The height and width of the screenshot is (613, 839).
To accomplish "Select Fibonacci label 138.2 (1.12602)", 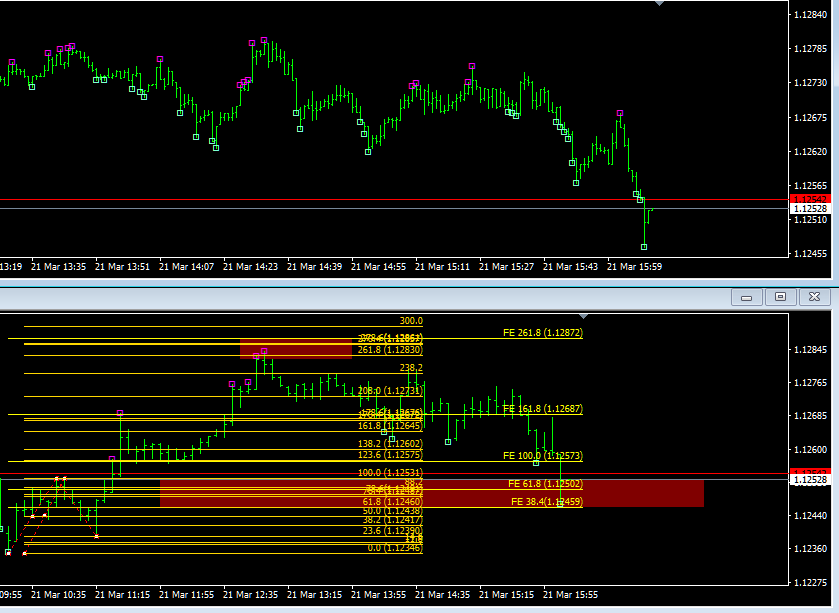I will pos(390,444).
